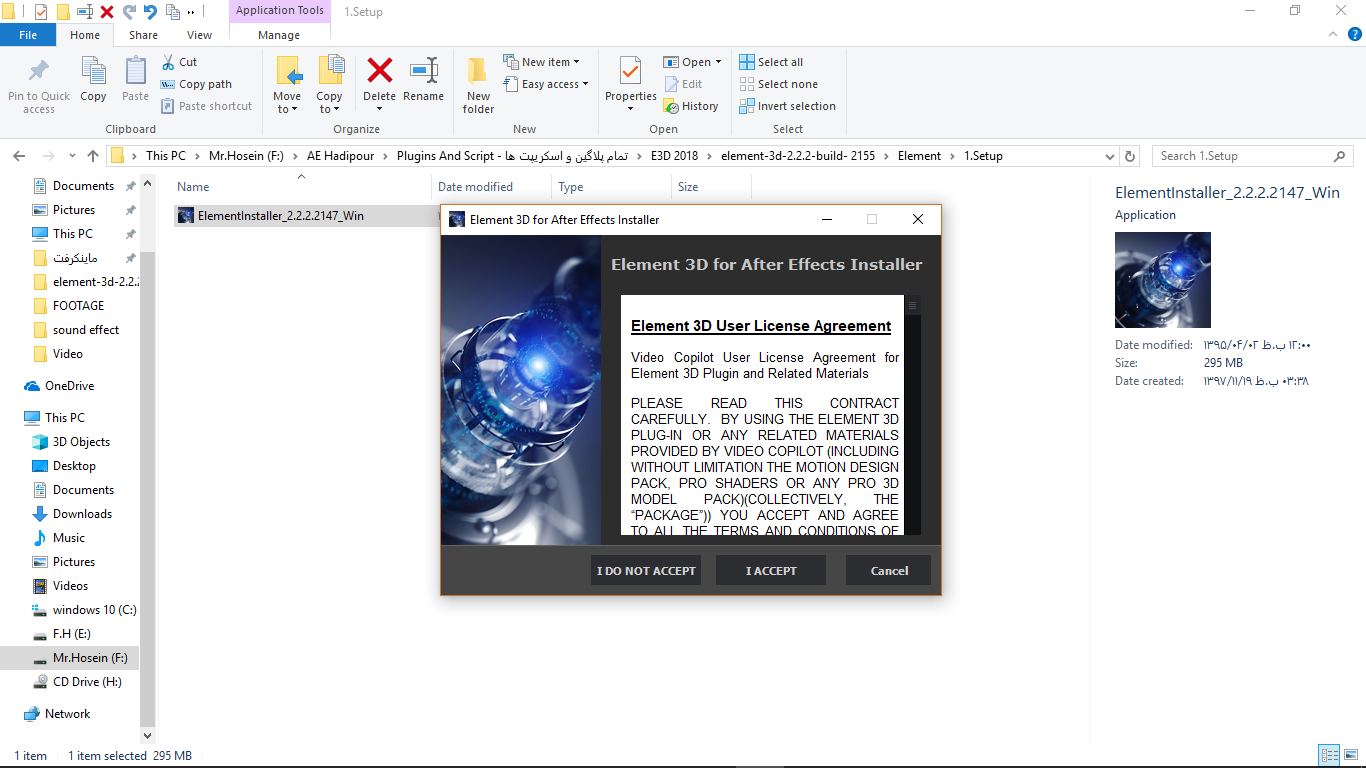Click Paste shortcut command
1366x768 pixels.
[206, 106]
